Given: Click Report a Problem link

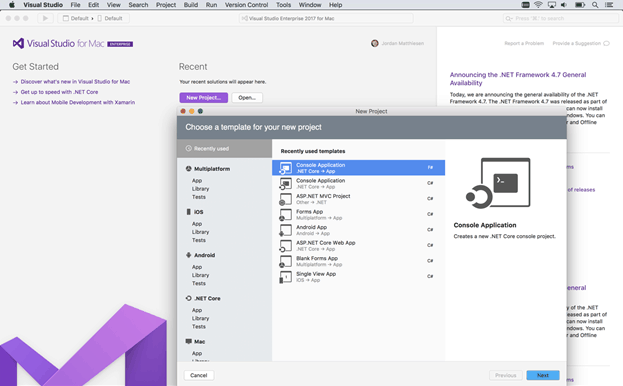Looking at the screenshot, I should point(524,43).
